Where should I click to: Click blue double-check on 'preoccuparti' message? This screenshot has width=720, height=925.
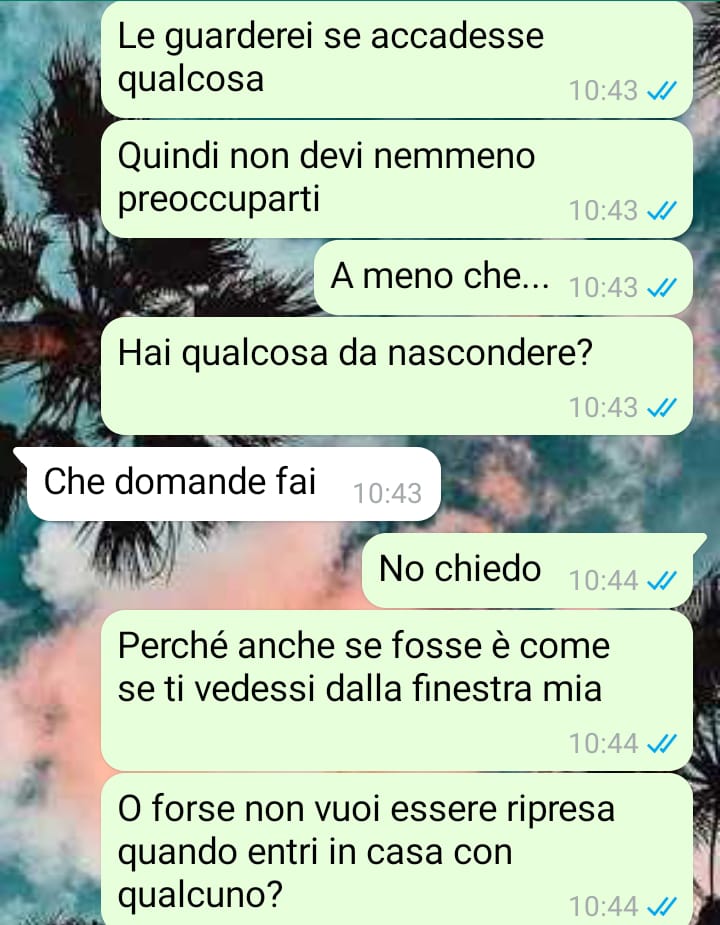(662, 211)
